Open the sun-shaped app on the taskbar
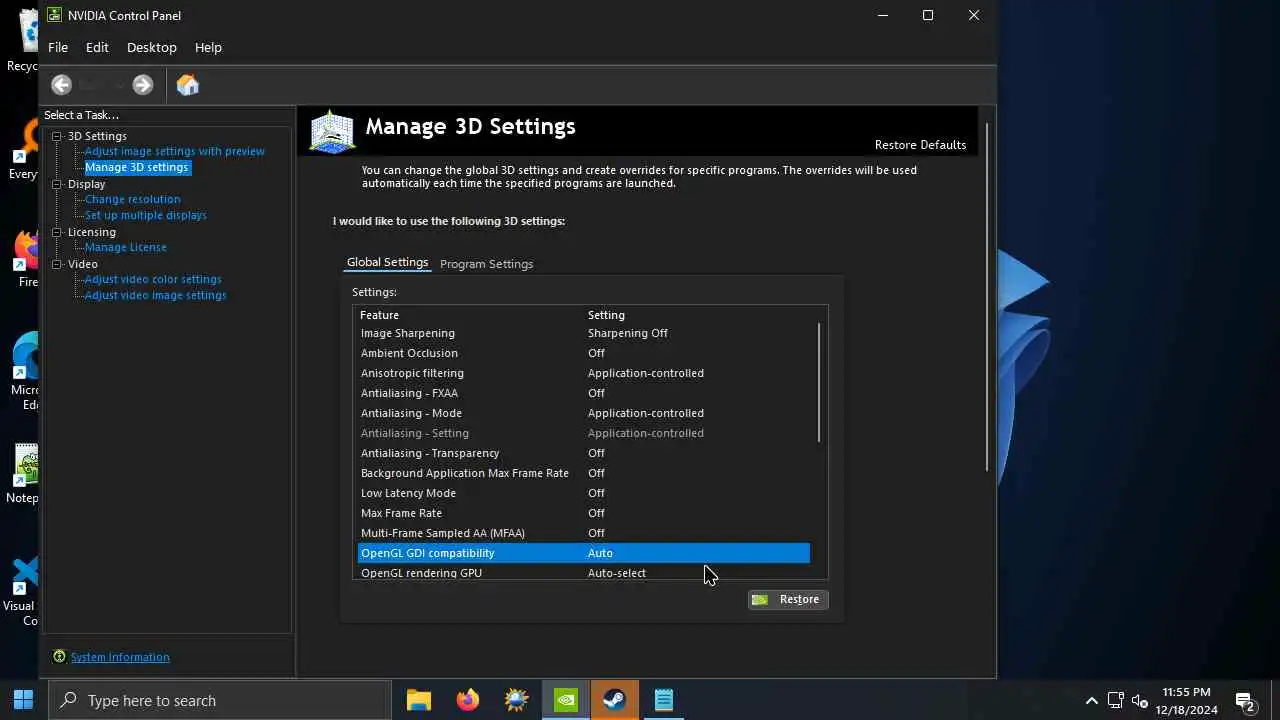 point(517,700)
